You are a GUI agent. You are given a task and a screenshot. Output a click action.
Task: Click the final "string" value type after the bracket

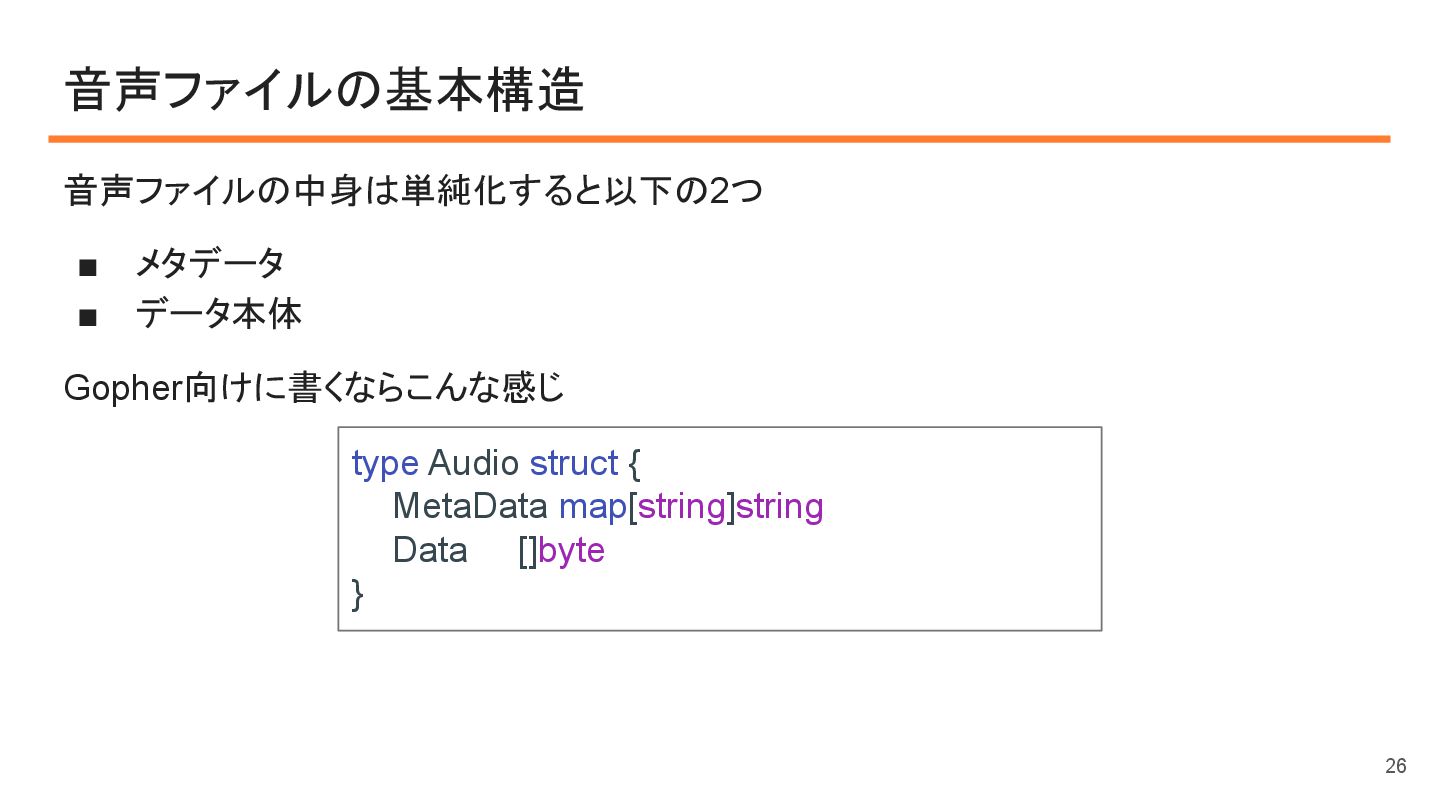pyautogui.click(x=780, y=507)
